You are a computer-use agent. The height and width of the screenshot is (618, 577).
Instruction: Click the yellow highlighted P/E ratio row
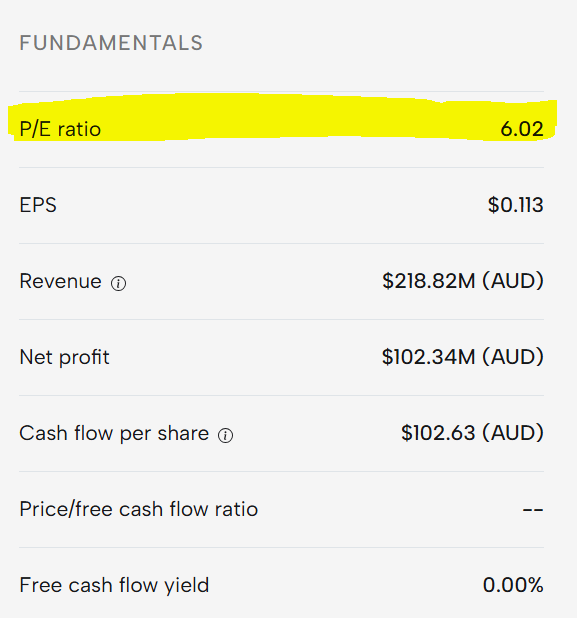tap(282, 117)
